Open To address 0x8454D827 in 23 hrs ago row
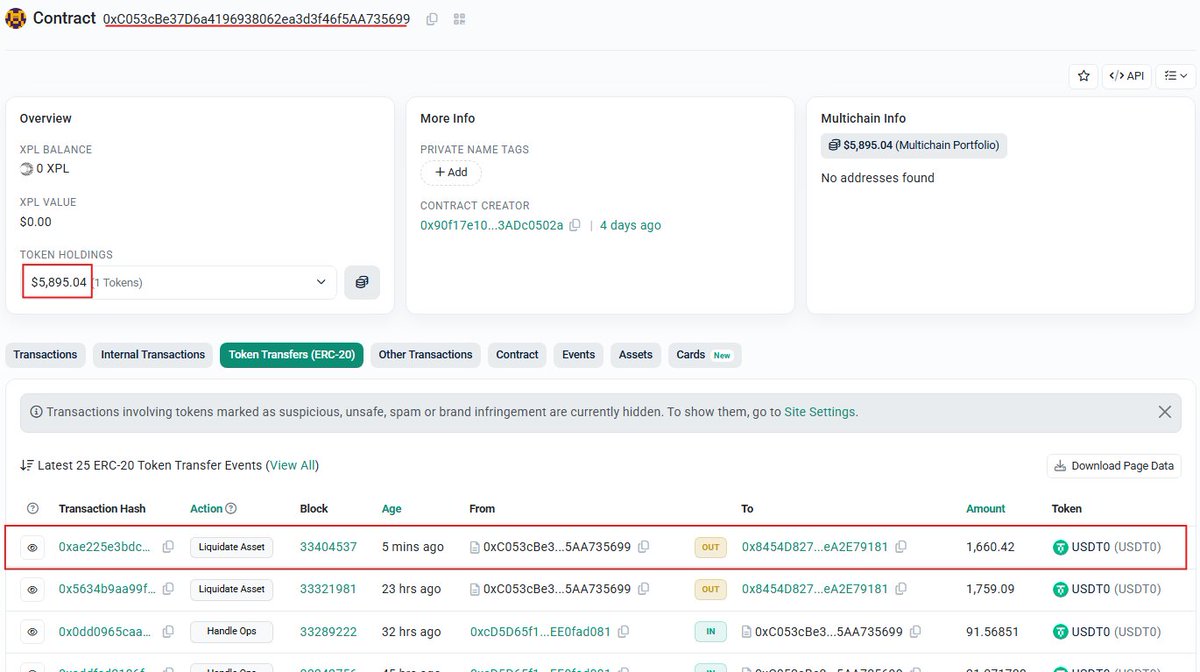Viewport: 1200px width, 672px height. click(815, 589)
